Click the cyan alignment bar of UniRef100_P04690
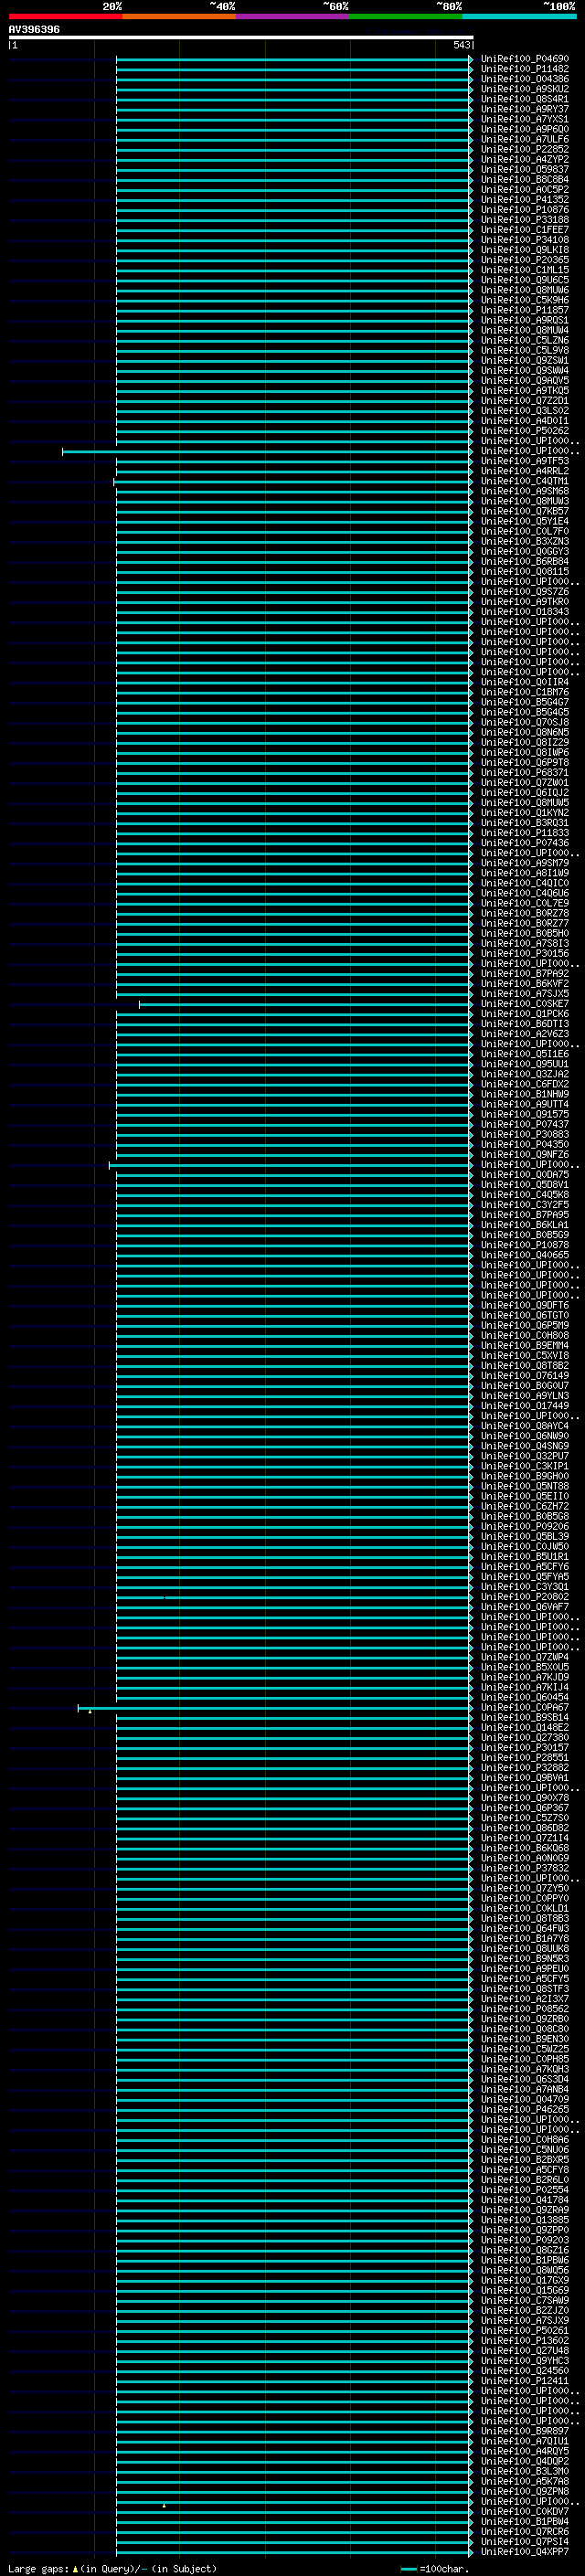The width and height of the screenshot is (585, 2576). tap(294, 60)
